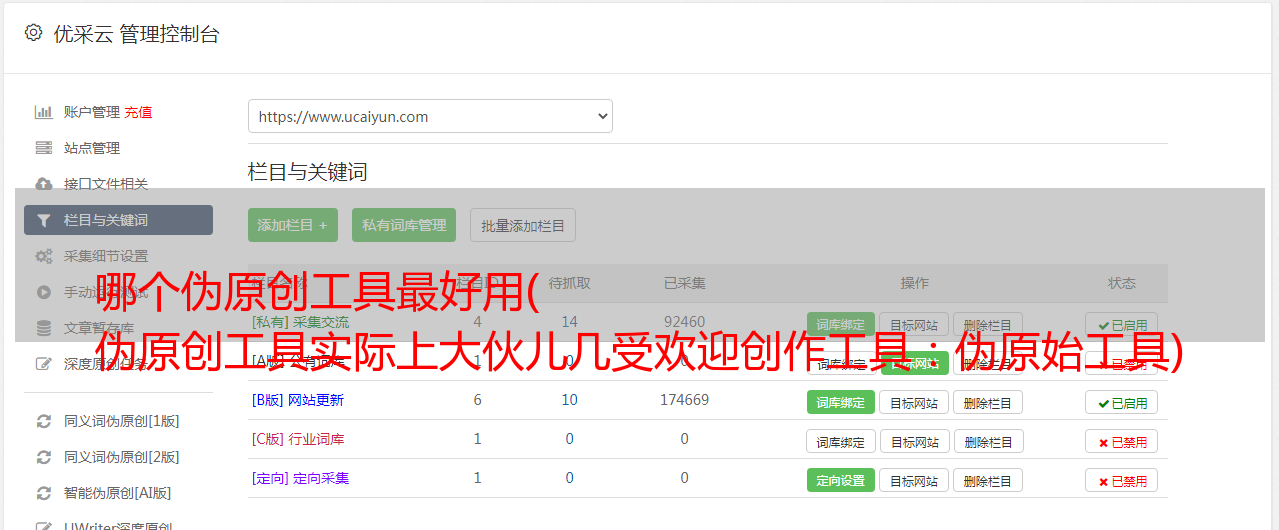
Task: Click the 栏目与关键词 page heading
Action: pos(308,172)
